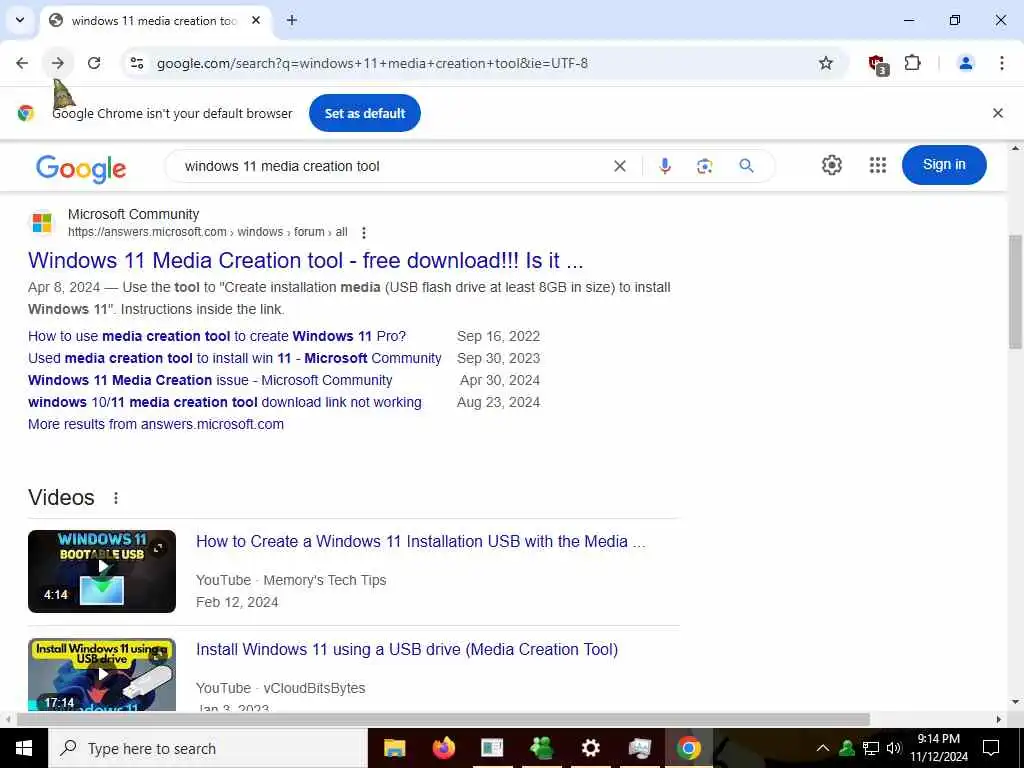Open Chrome's three-dot menu
This screenshot has height=768, width=1024.
[1002, 63]
